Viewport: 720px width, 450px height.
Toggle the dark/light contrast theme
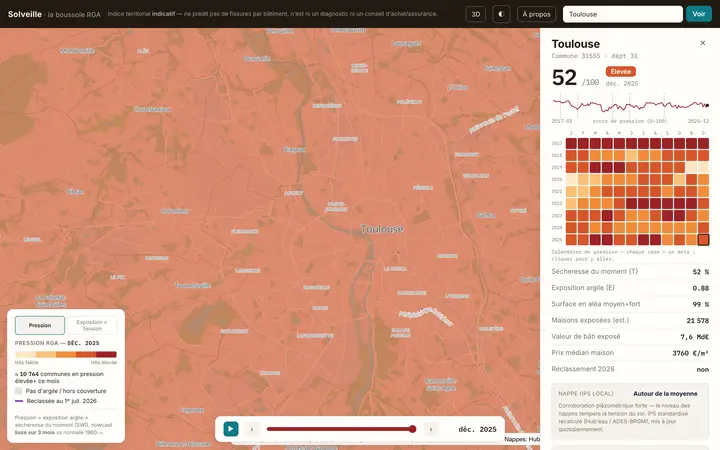click(501, 14)
